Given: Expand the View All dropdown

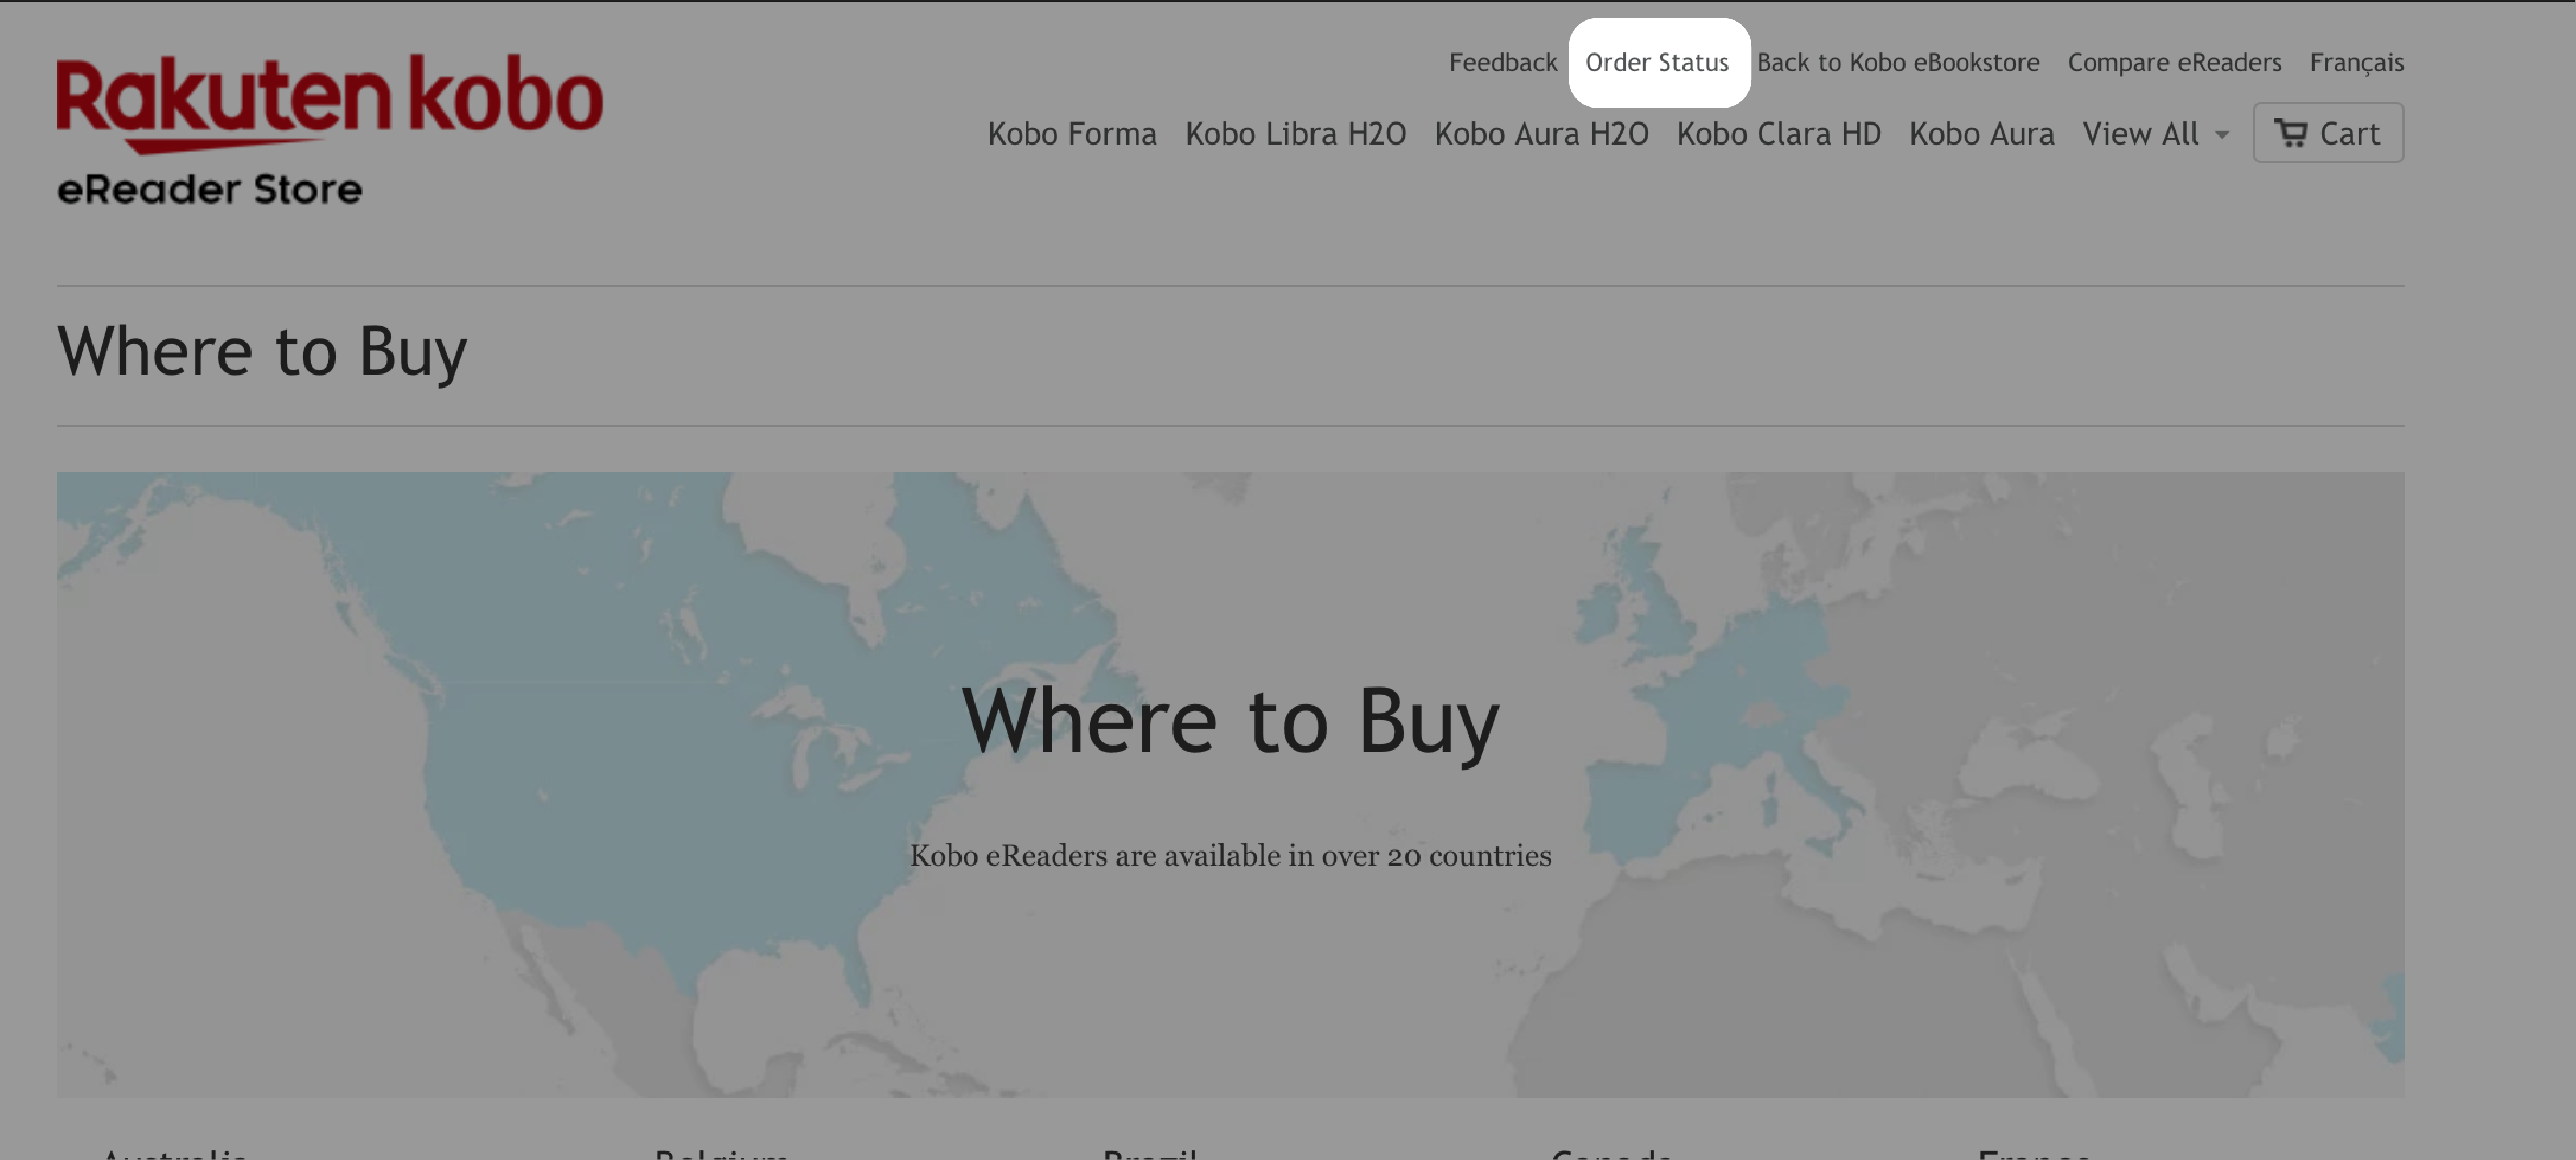Looking at the screenshot, I should [2155, 133].
